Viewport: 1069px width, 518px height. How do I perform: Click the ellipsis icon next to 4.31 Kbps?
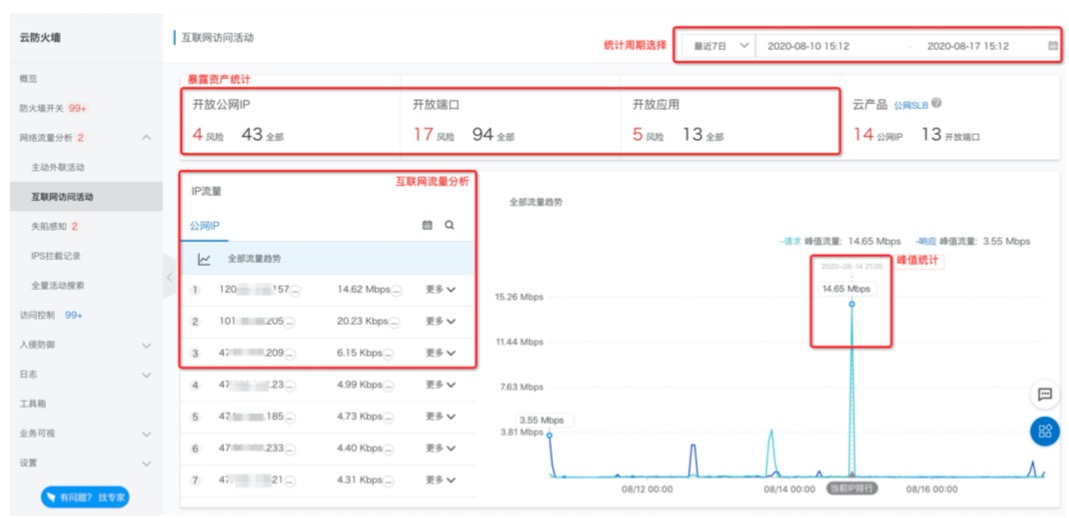(388, 481)
